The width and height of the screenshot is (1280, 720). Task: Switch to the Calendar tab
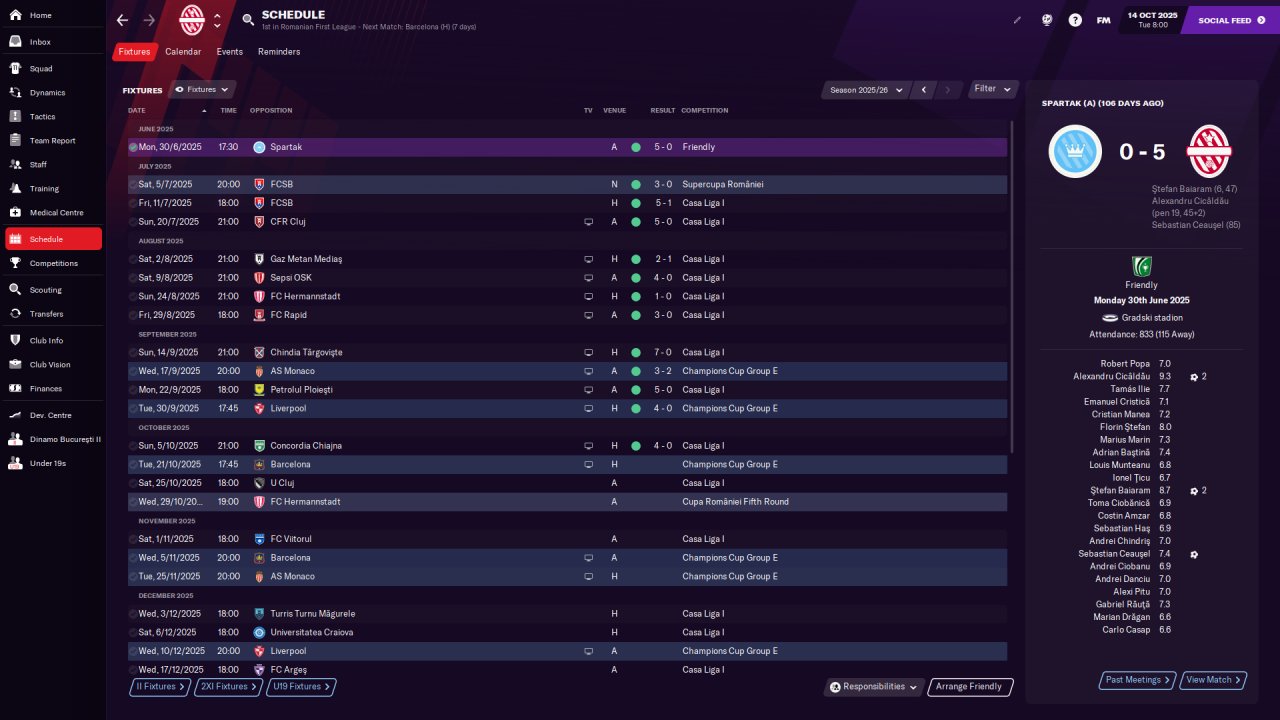[183, 51]
